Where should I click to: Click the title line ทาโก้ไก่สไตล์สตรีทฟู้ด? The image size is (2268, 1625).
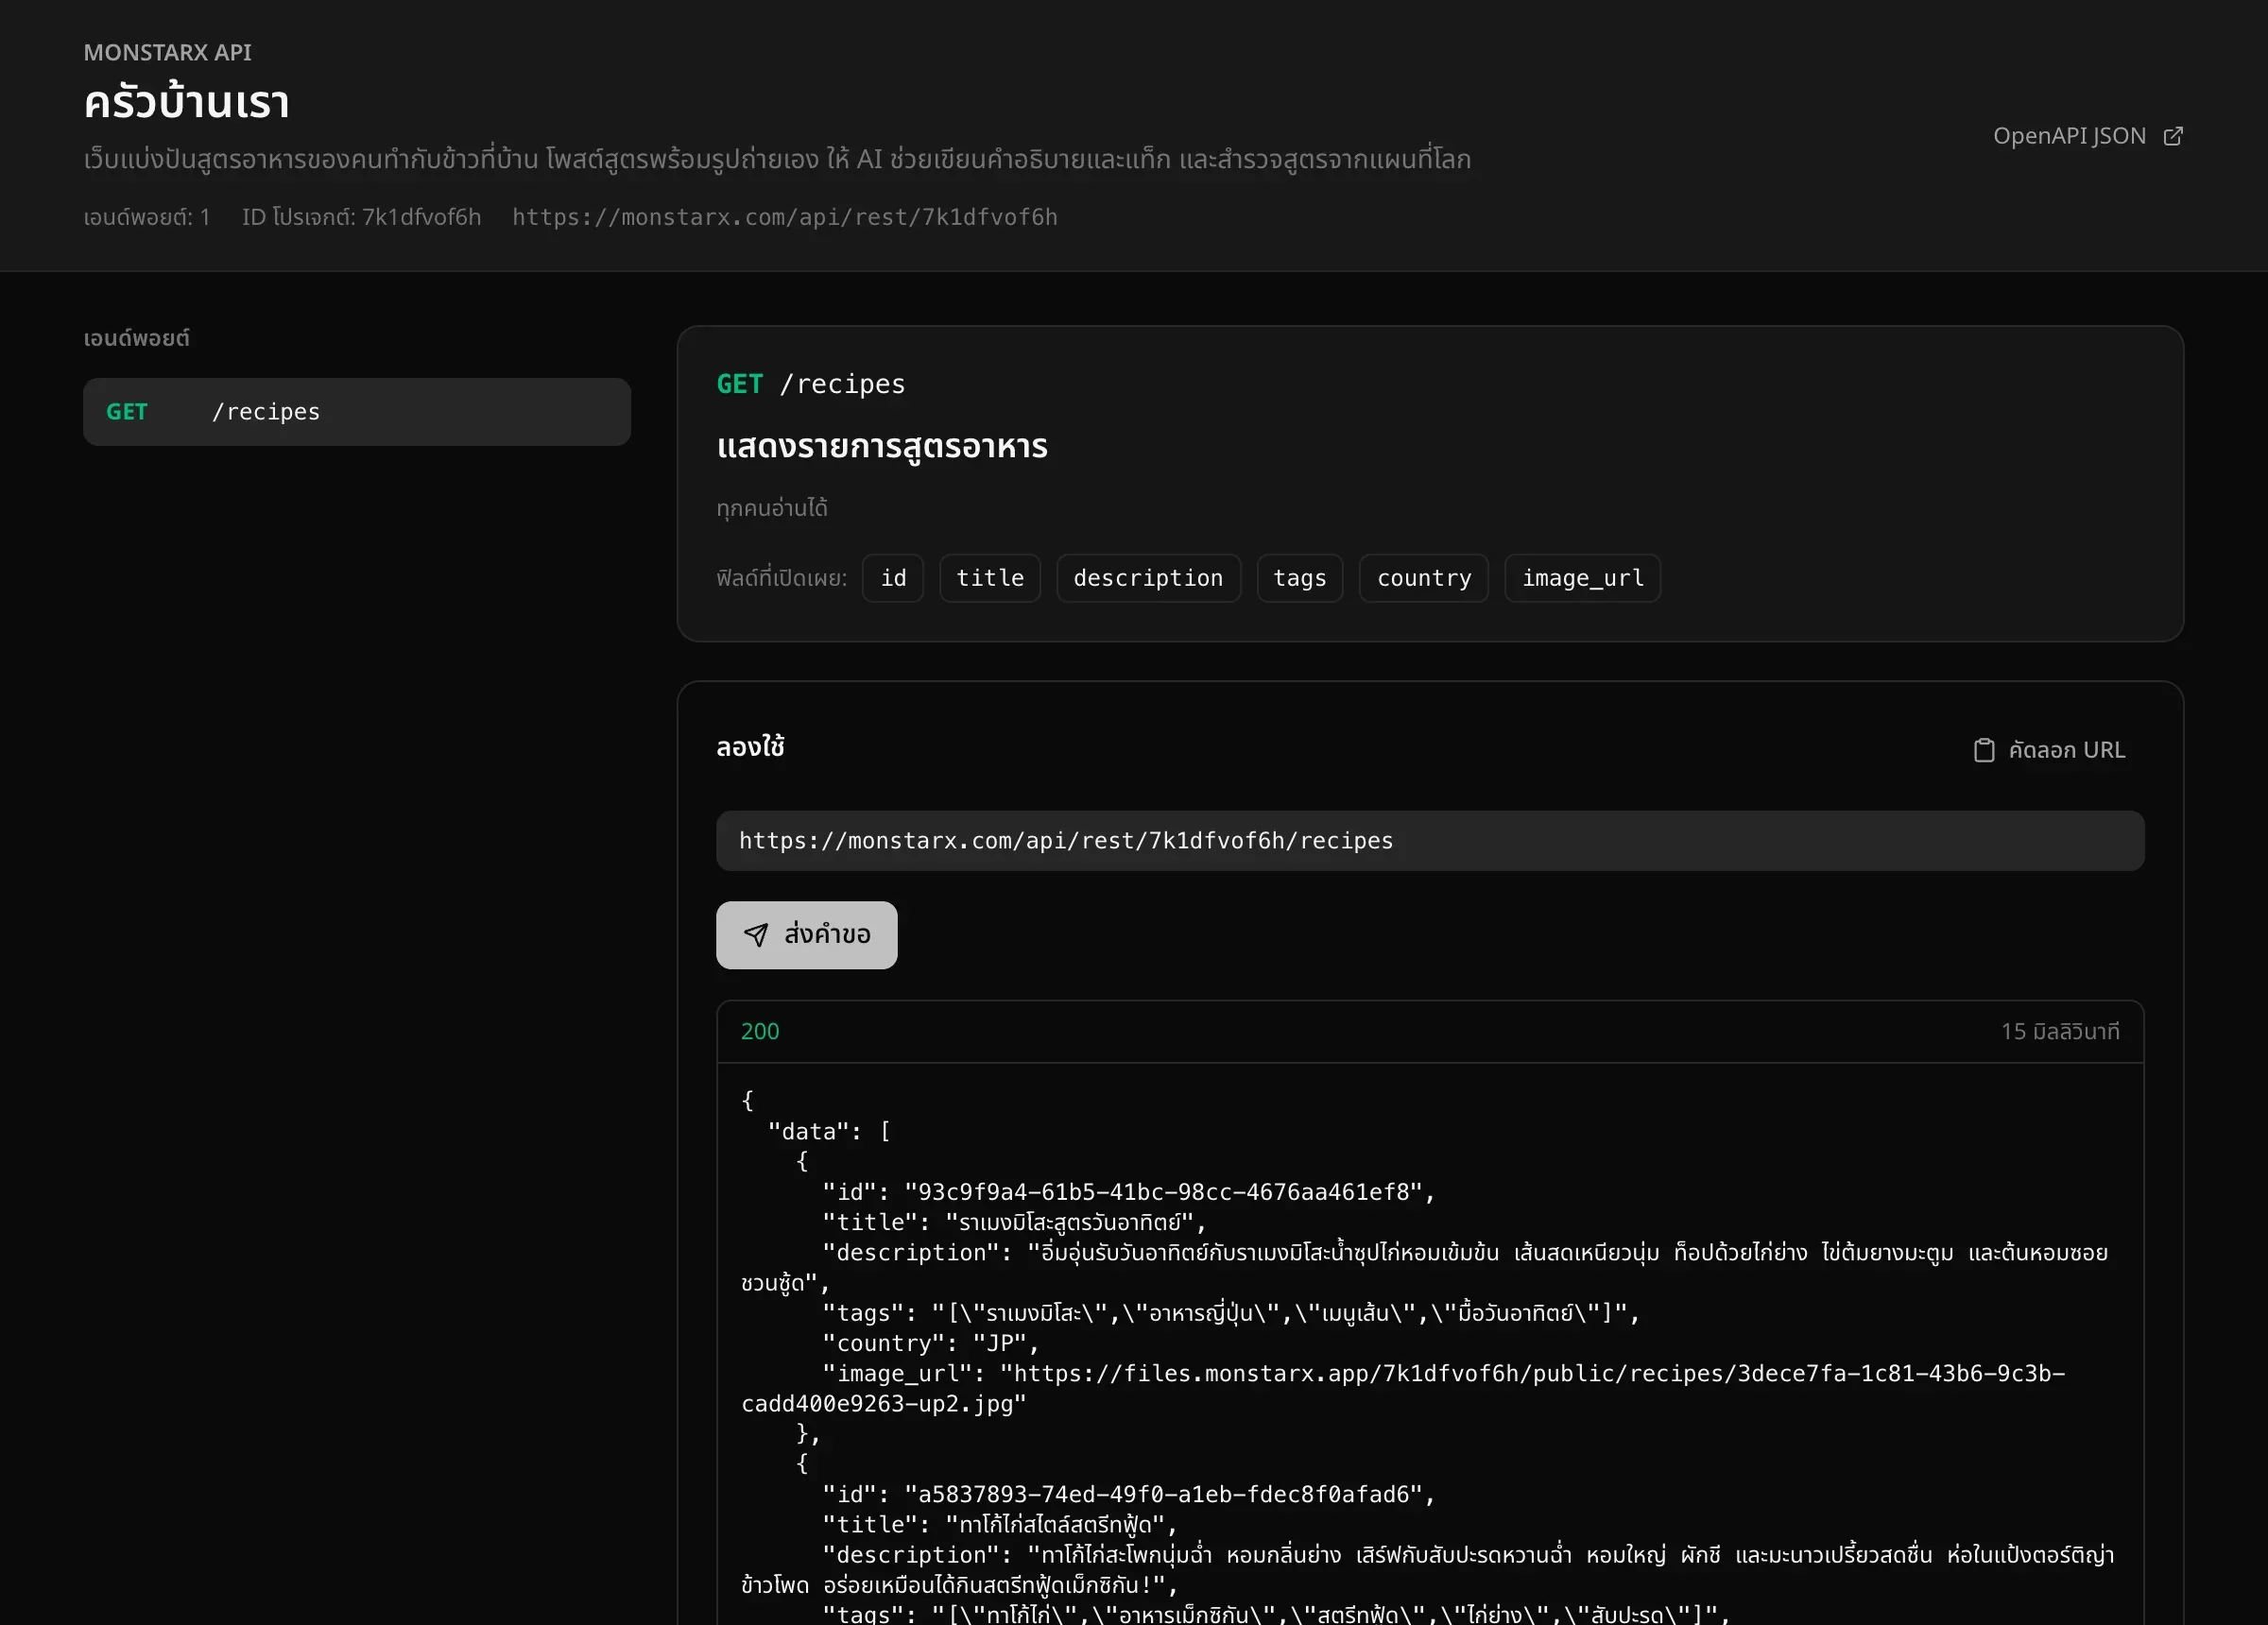[999, 1524]
